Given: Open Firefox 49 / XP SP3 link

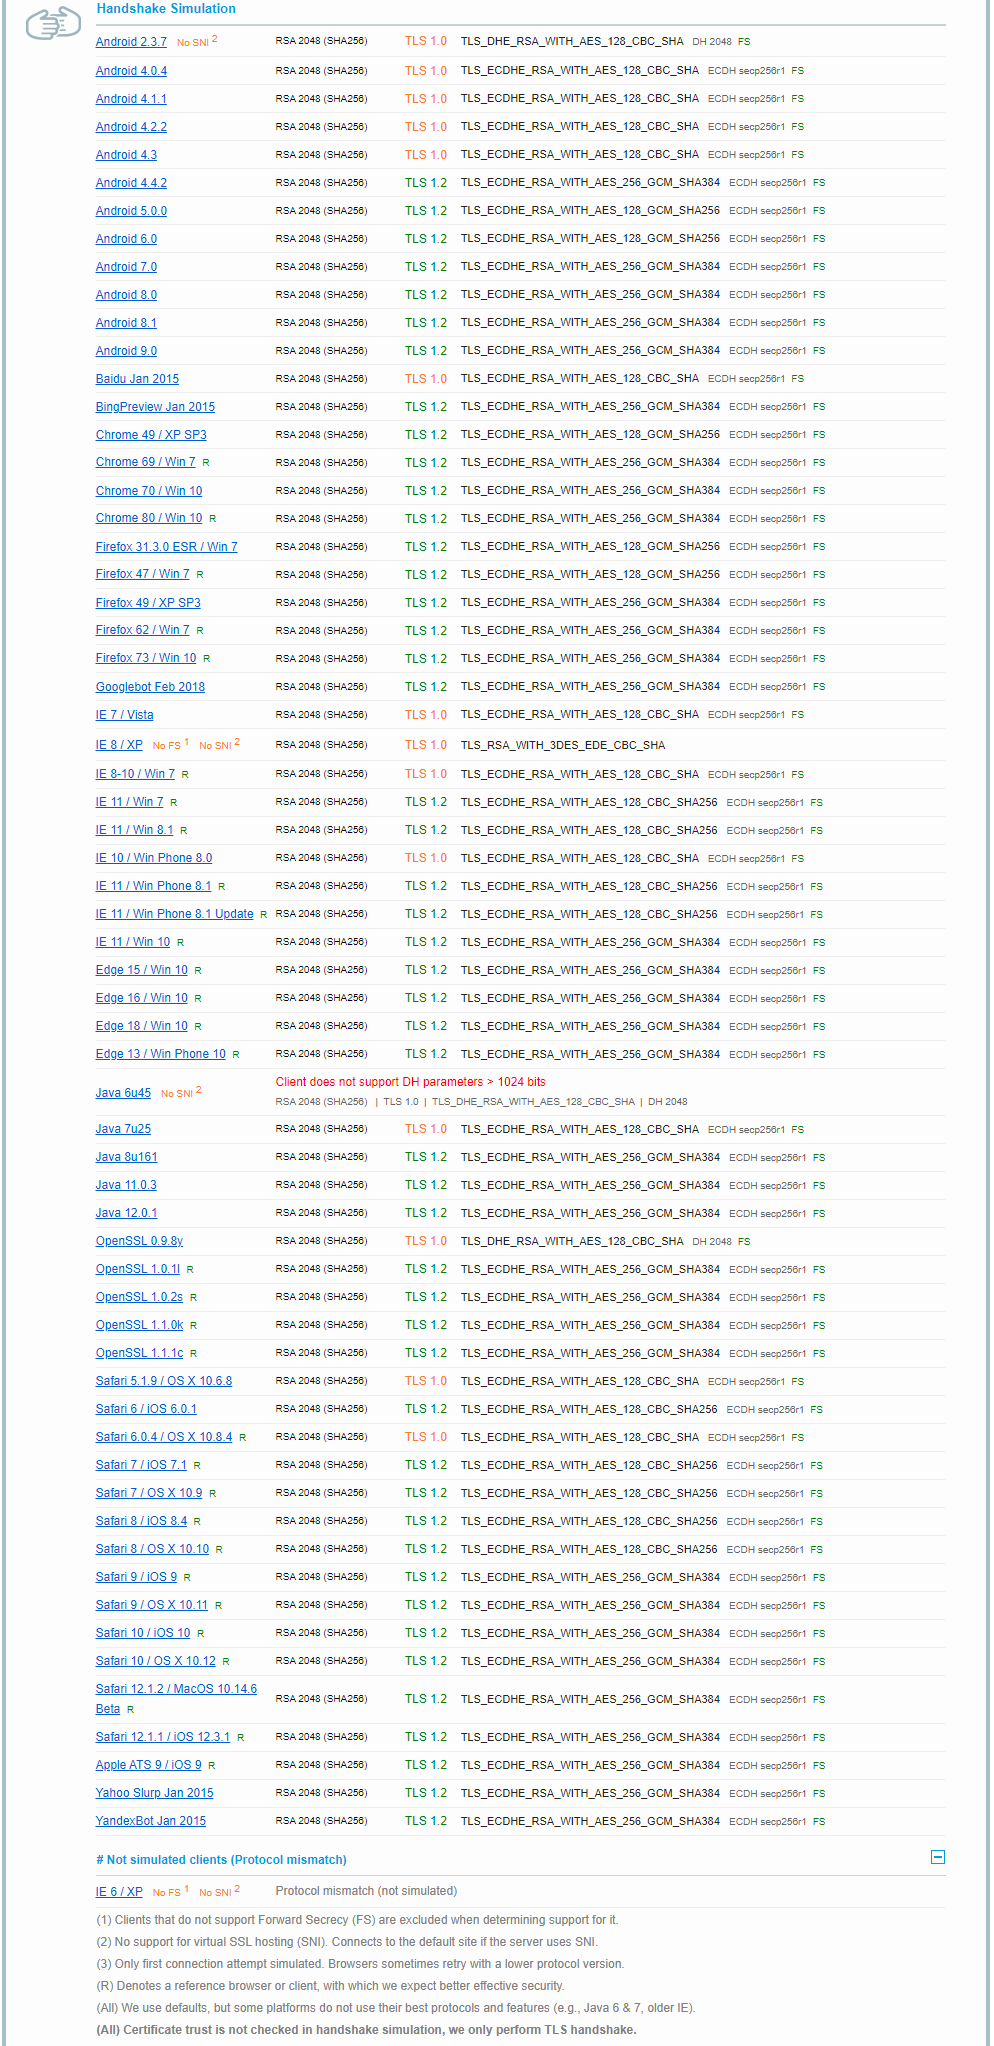Looking at the screenshot, I should click(148, 603).
